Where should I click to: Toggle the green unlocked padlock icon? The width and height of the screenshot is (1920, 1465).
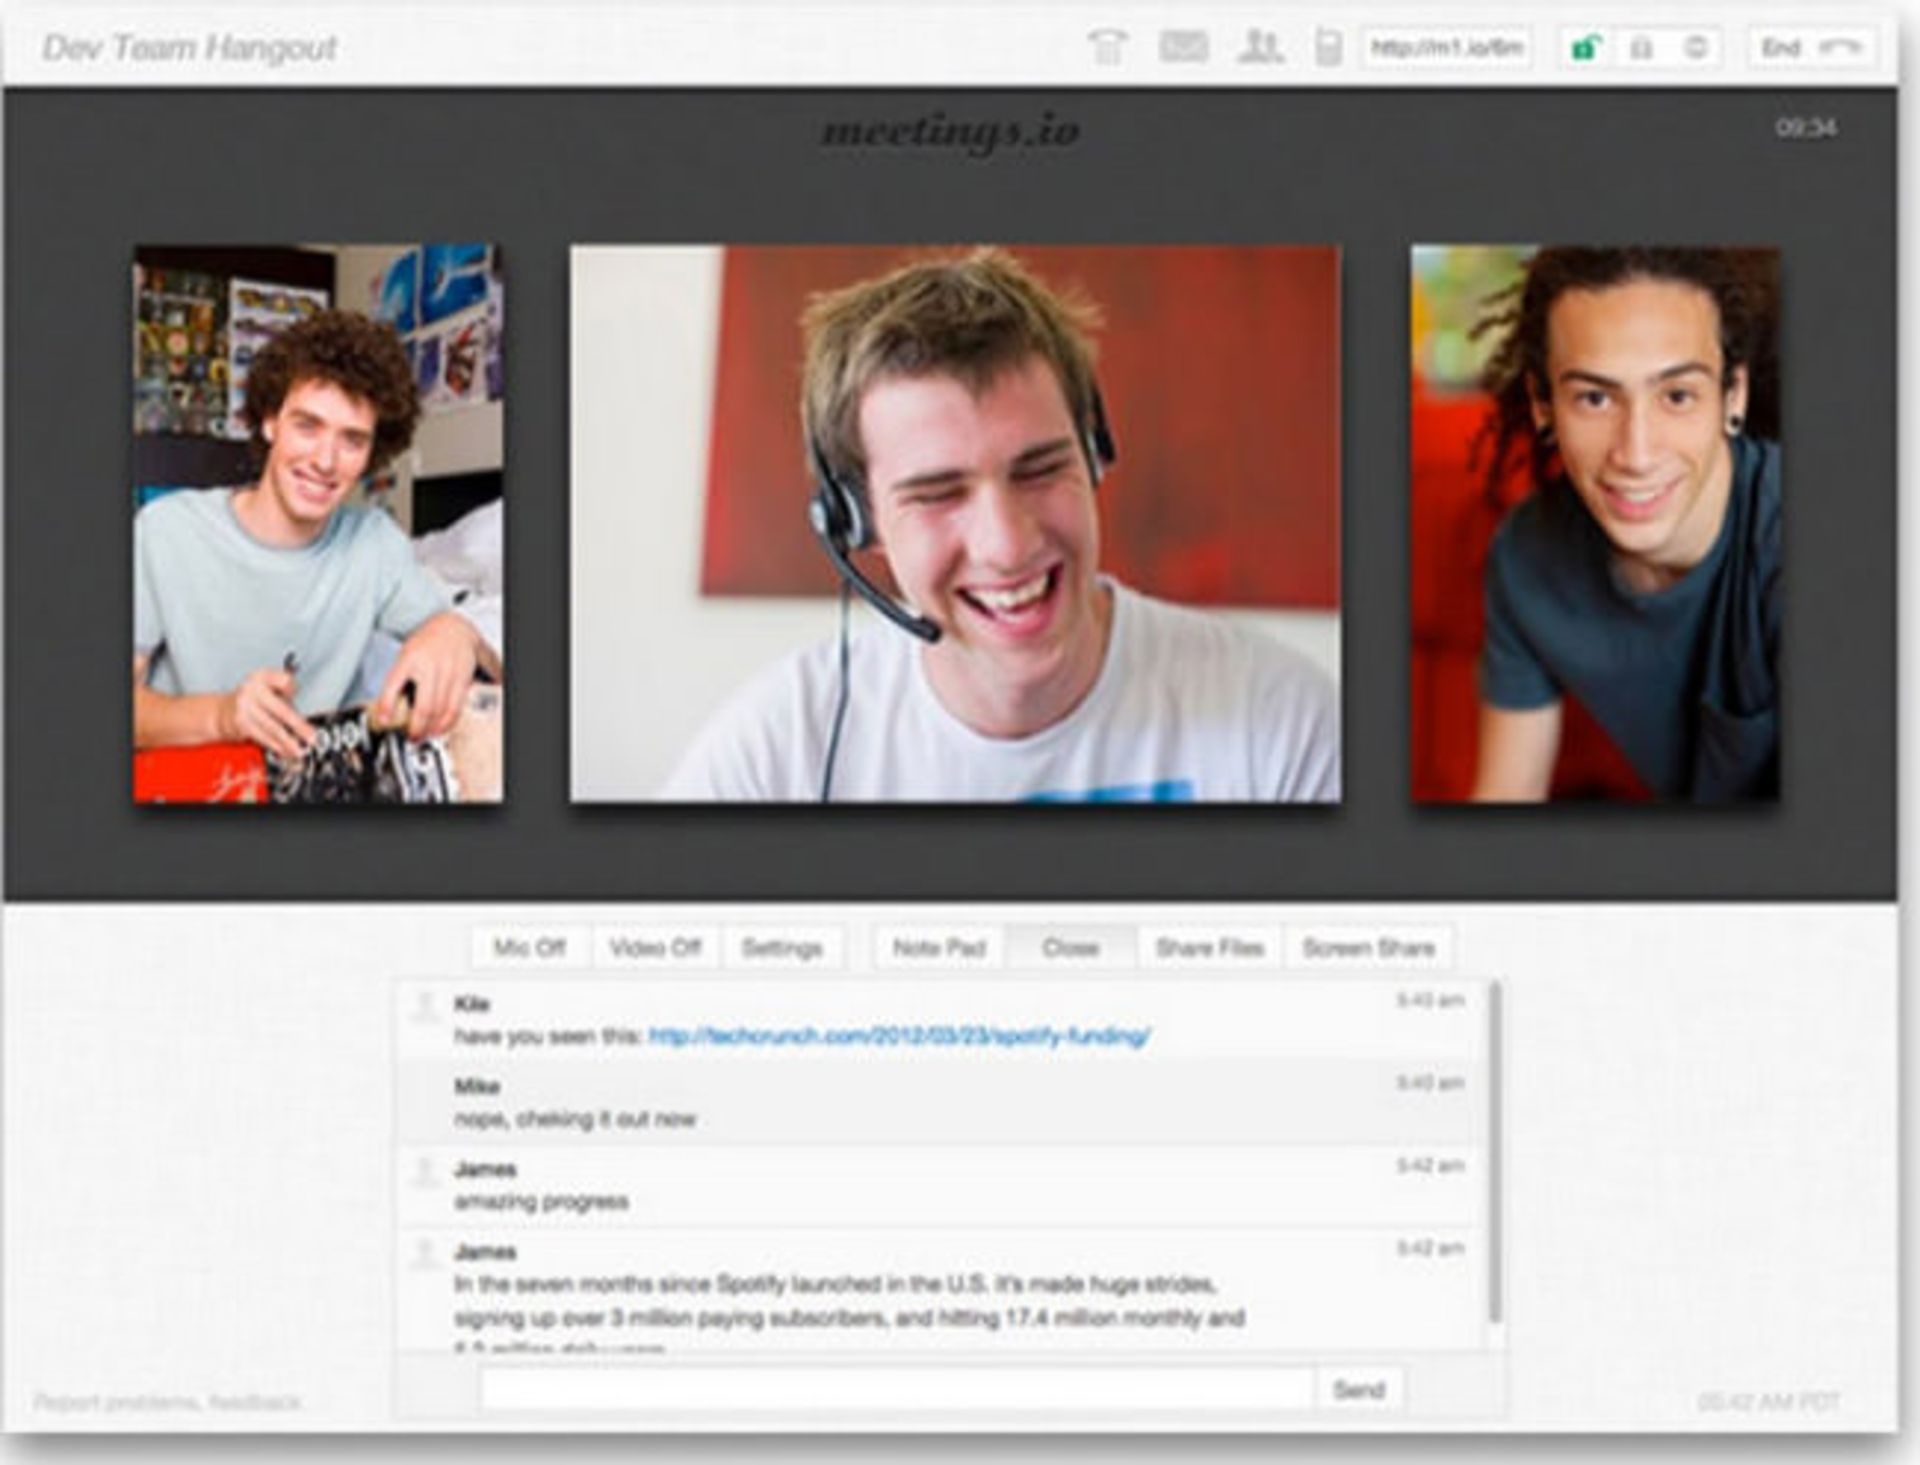click(1585, 47)
